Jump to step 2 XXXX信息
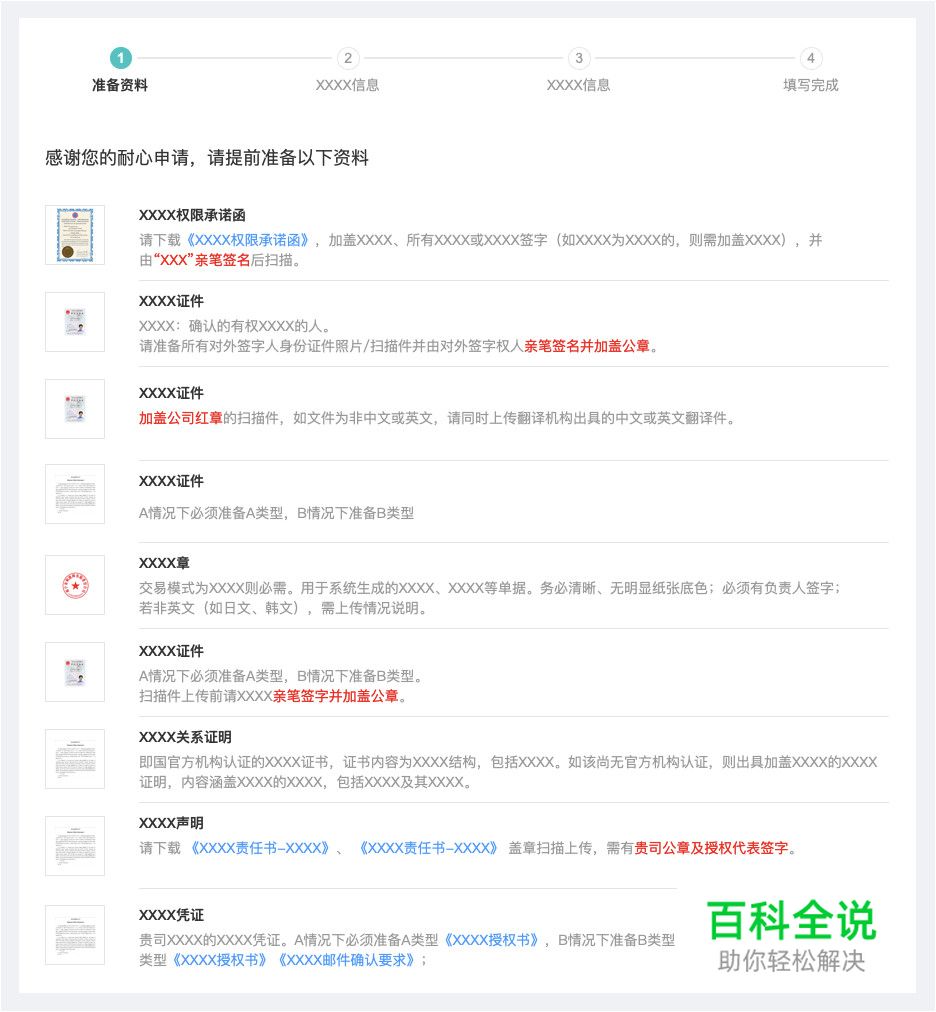 [350, 60]
